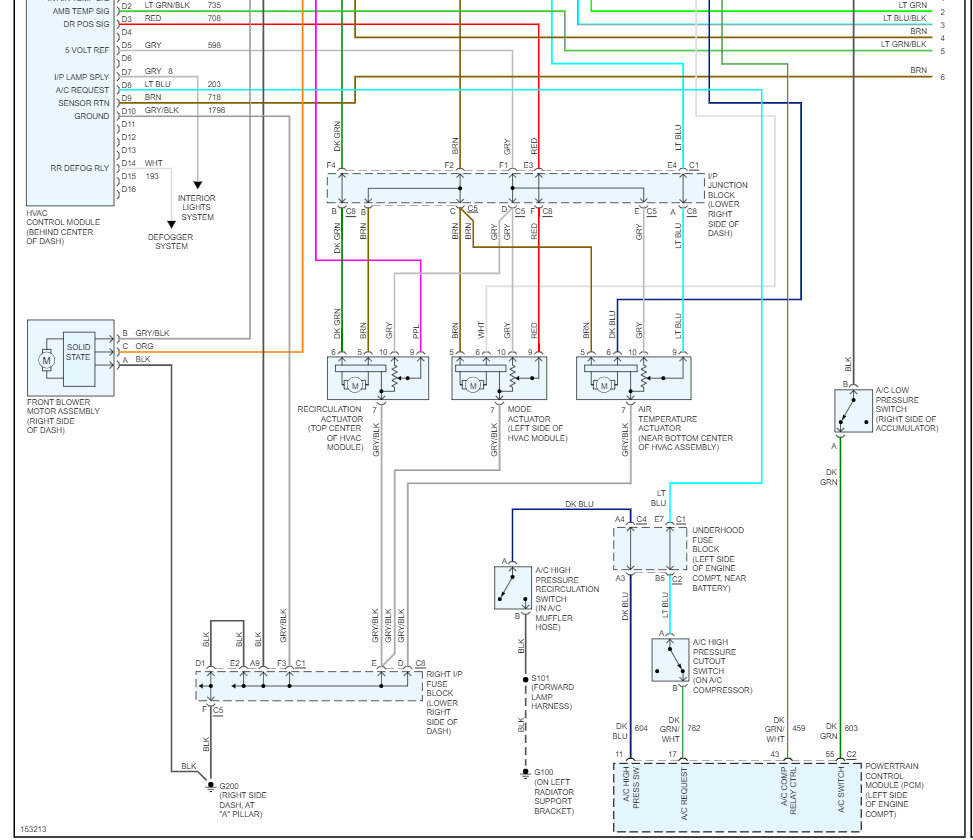Click the S101 splice dot
This screenshot has height=840, width=973.
[526, 679]
